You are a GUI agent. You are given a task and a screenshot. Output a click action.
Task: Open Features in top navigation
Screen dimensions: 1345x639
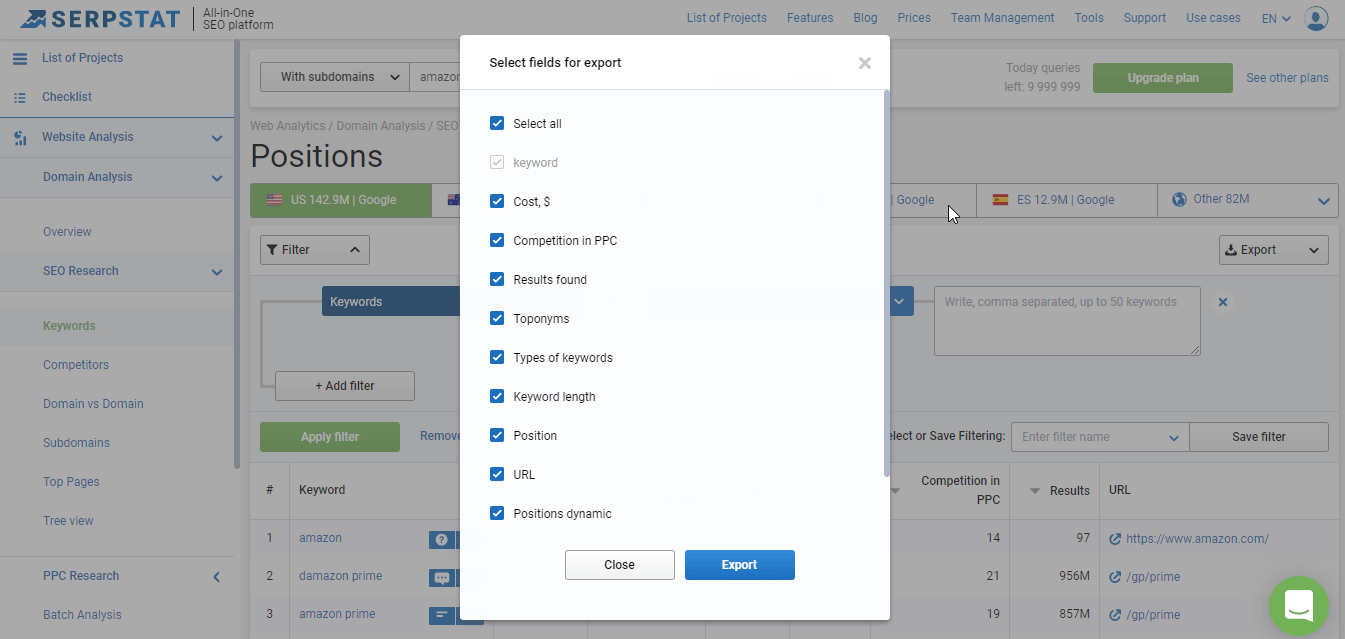coord(810,18)
